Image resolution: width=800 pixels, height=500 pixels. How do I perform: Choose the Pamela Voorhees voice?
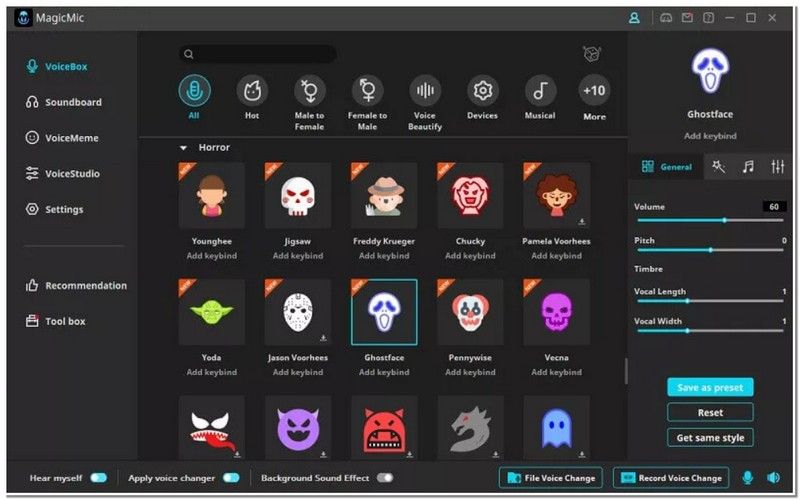557,195
